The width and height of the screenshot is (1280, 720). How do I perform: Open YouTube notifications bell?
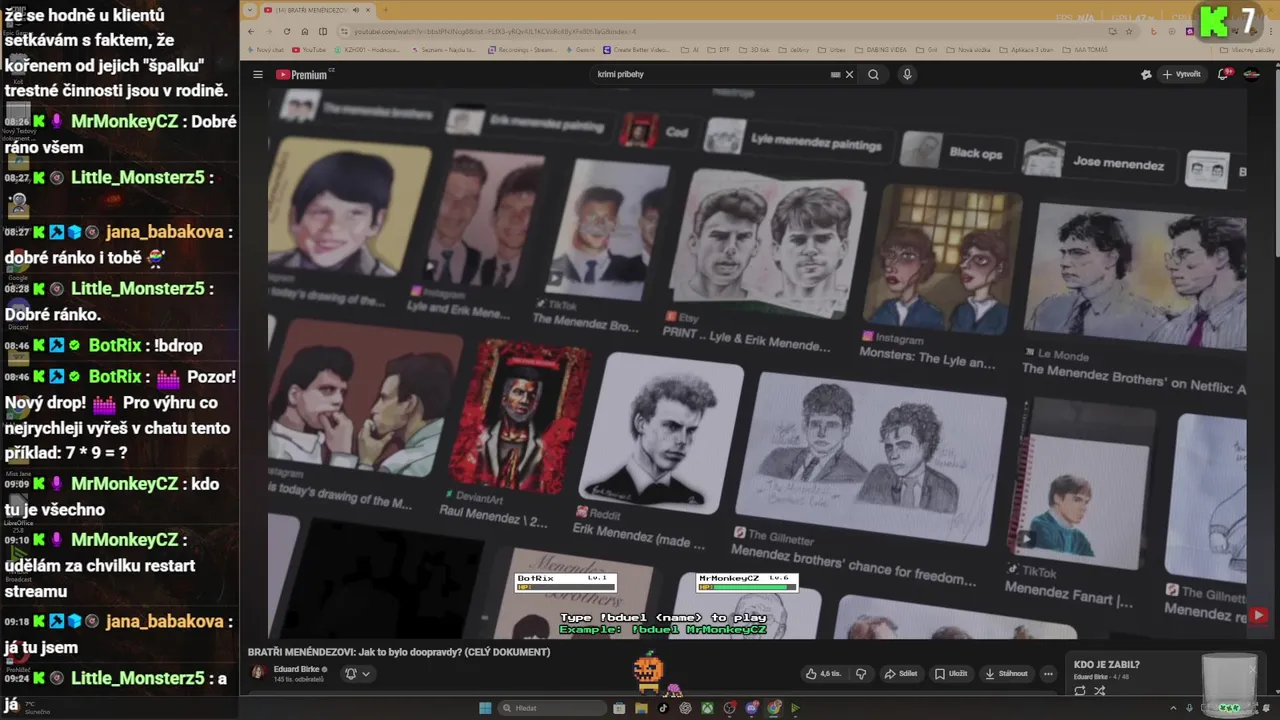pos(1222,75)
